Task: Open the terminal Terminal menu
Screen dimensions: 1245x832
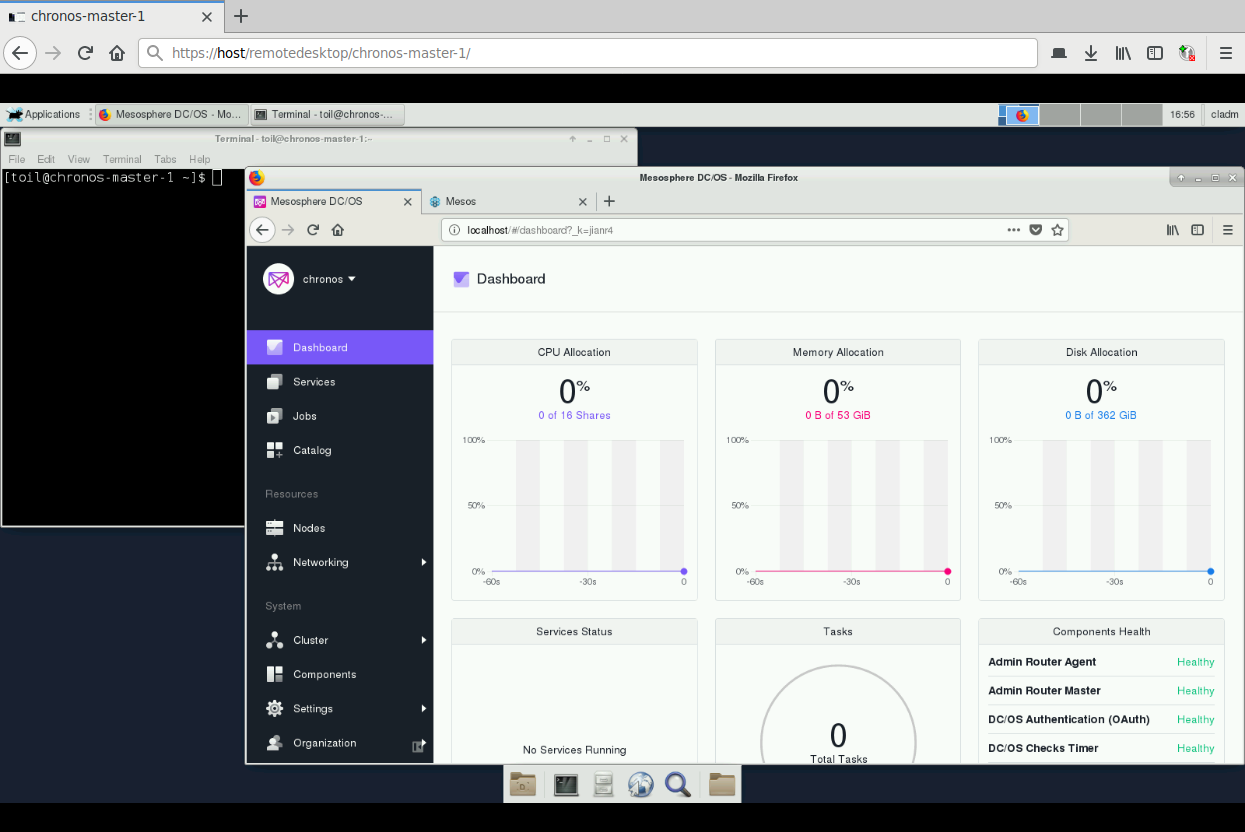Action: [x=122, y=159]
